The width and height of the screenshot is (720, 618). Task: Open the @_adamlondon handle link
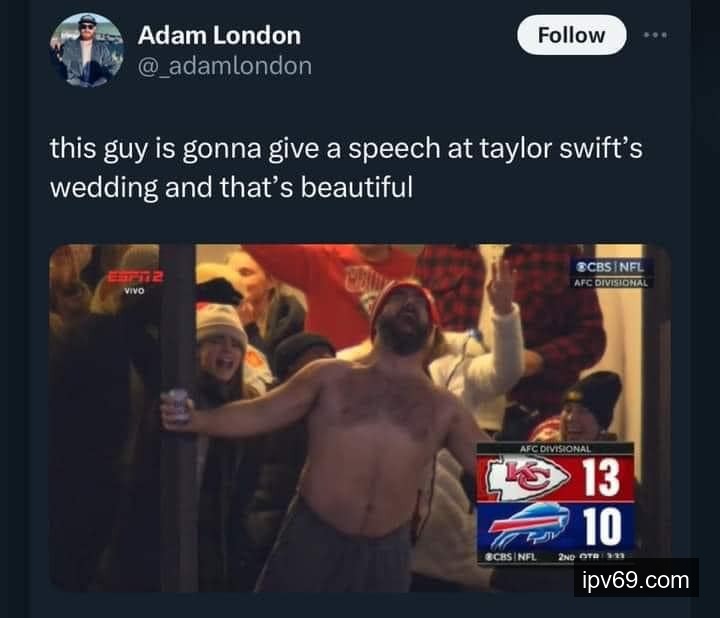225,66
